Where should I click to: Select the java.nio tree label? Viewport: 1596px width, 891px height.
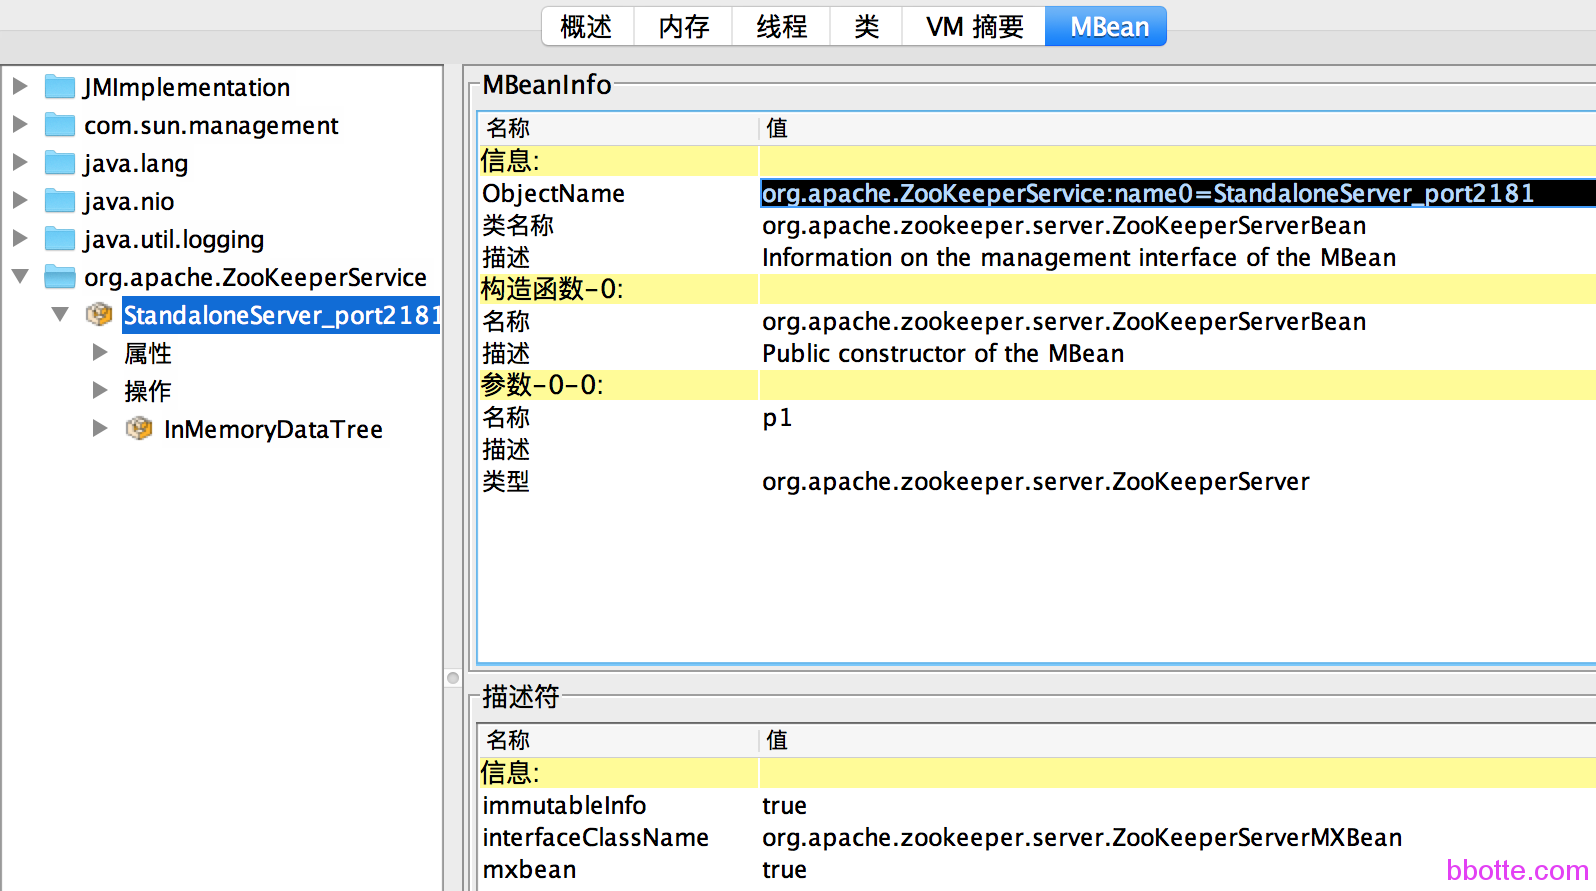(129, 201)
